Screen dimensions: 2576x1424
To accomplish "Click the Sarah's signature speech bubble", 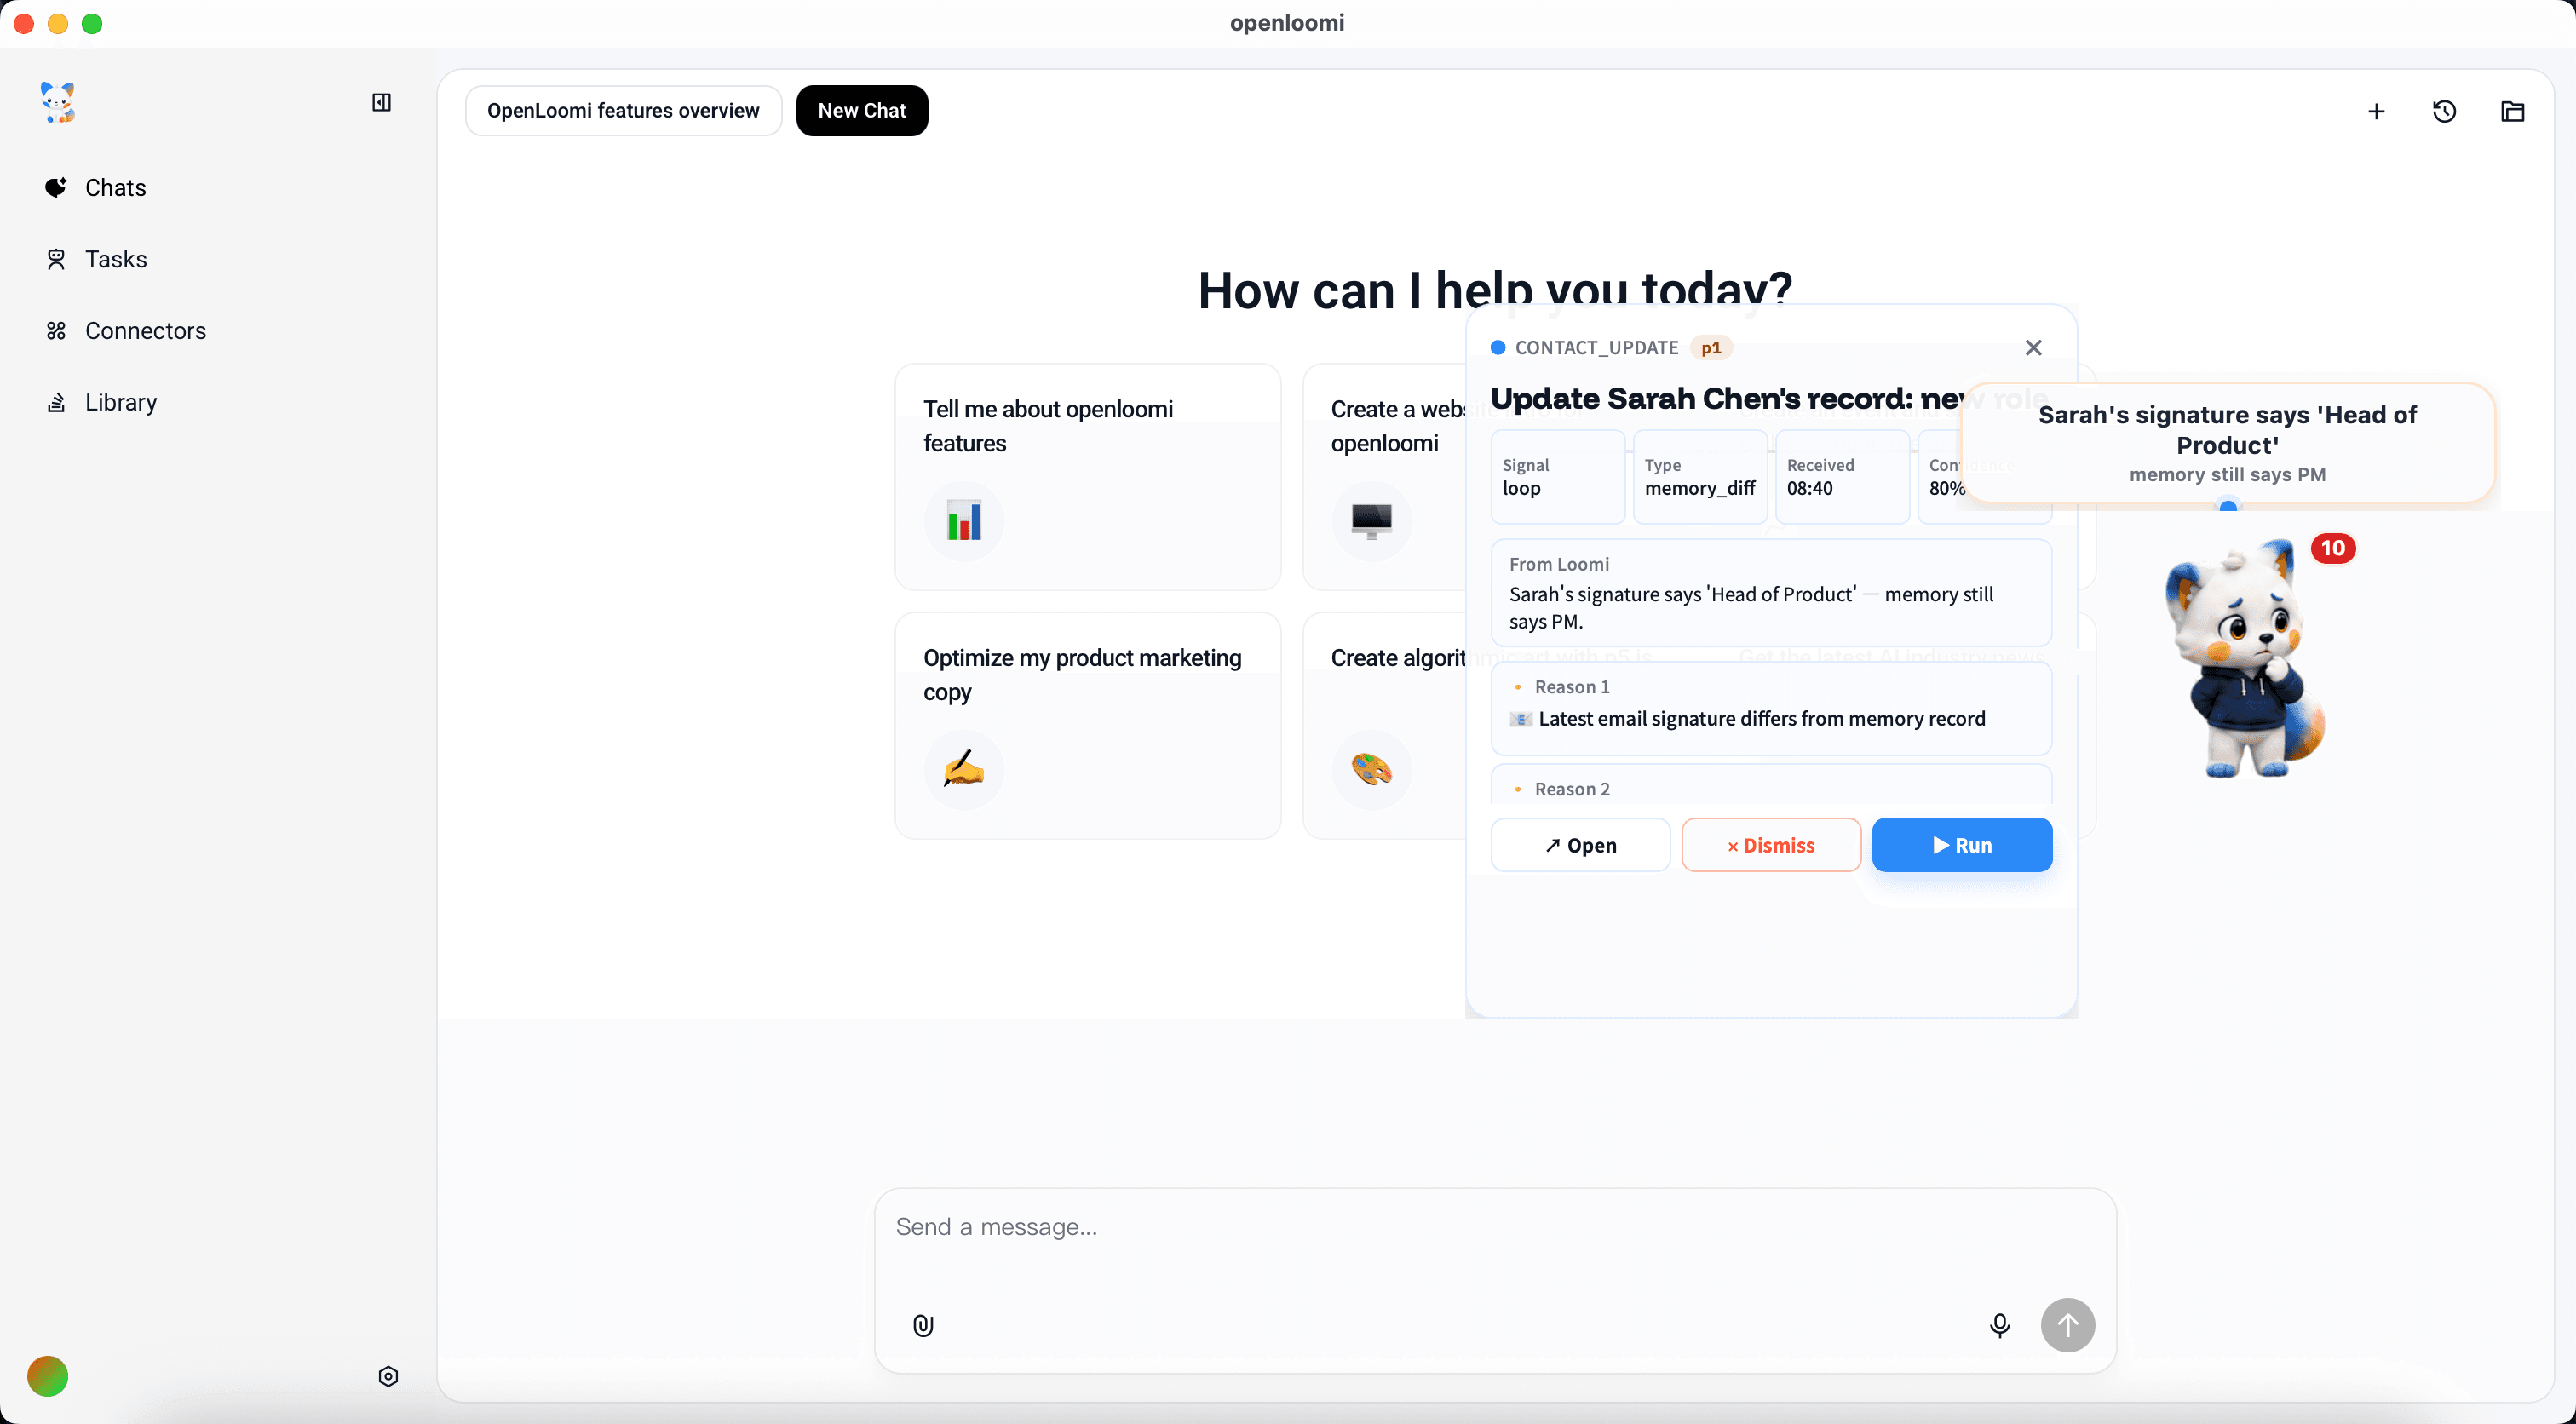I will click(x=2227, y=443).
